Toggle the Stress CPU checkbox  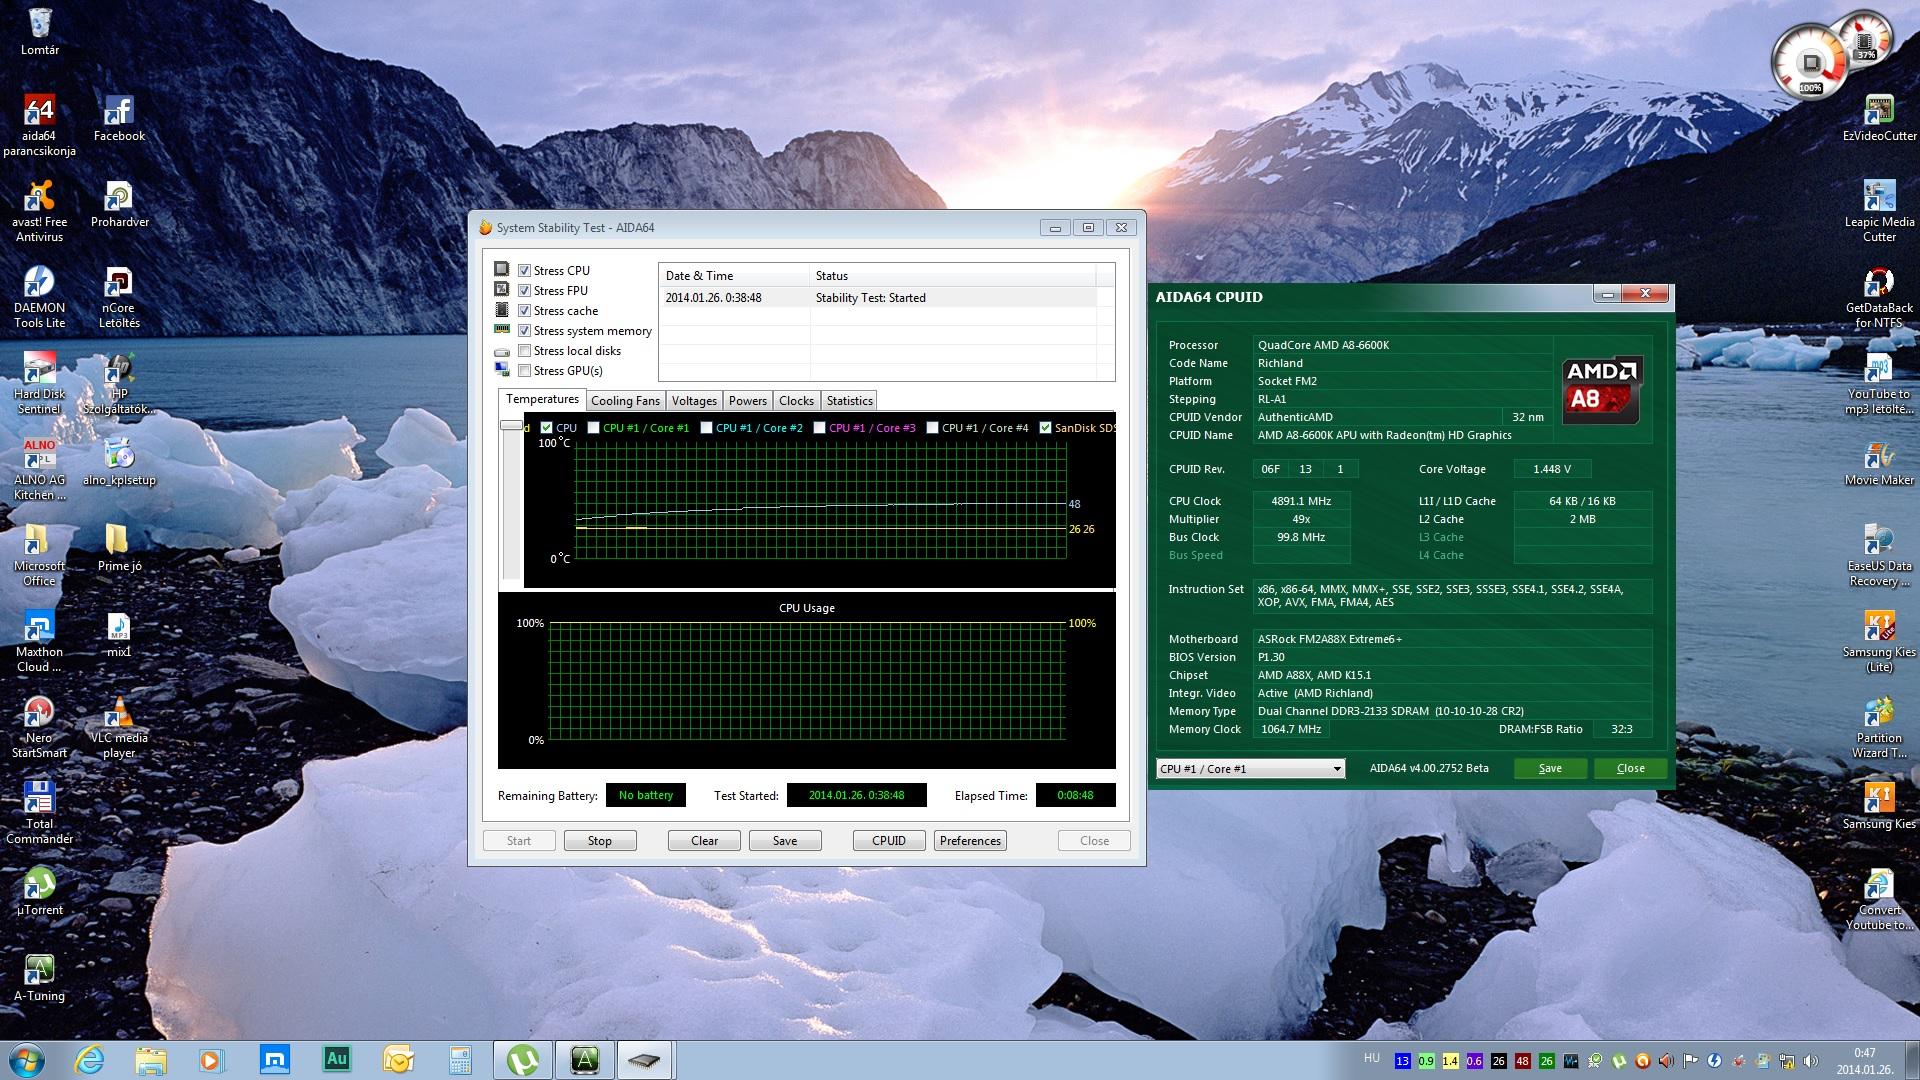coord(524,270)
